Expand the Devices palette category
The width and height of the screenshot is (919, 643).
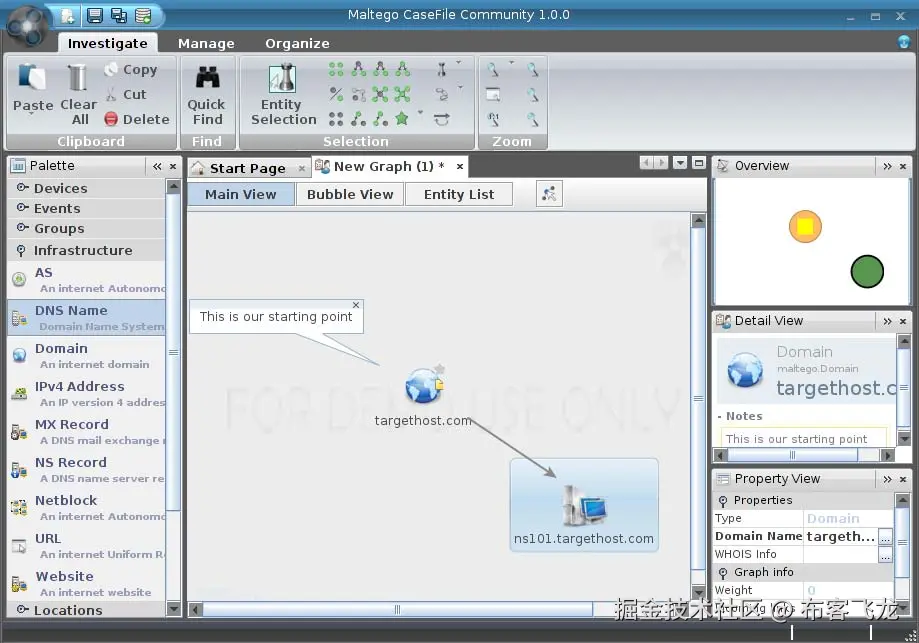(x=22, y=188)
